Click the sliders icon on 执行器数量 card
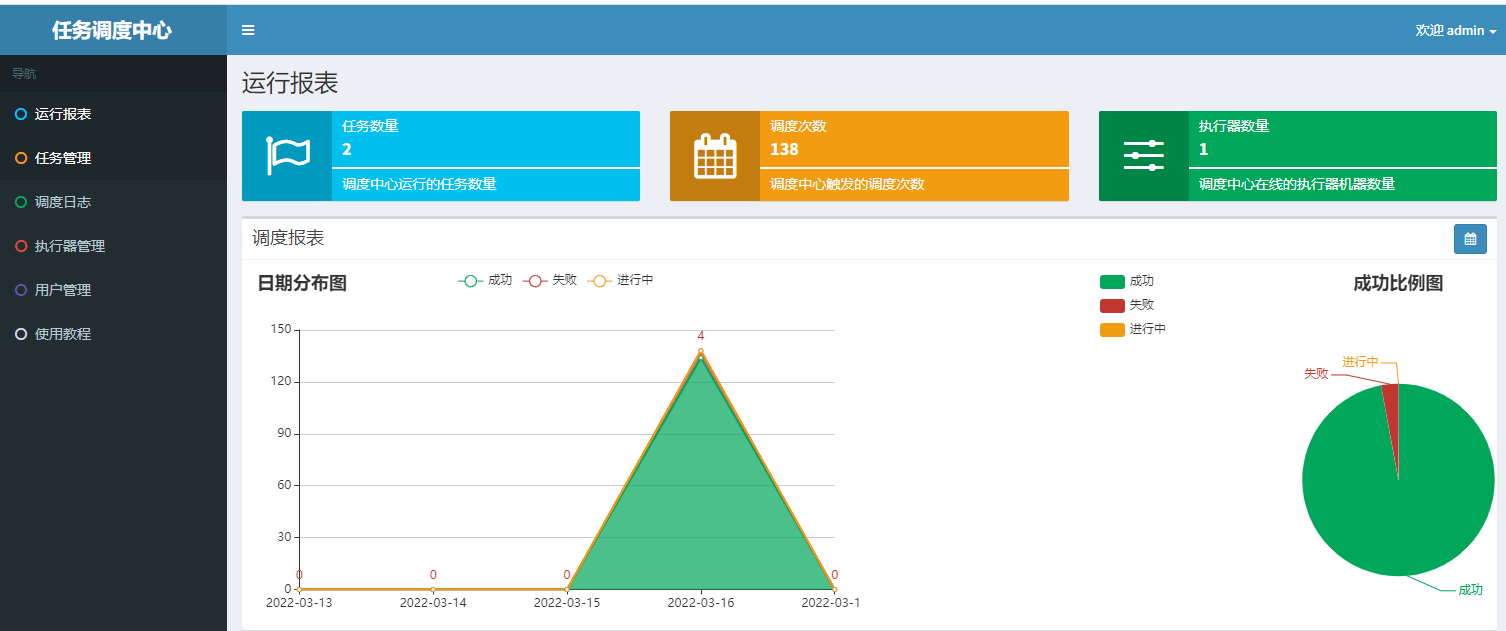1506x631 pixels. [1144, 156]
